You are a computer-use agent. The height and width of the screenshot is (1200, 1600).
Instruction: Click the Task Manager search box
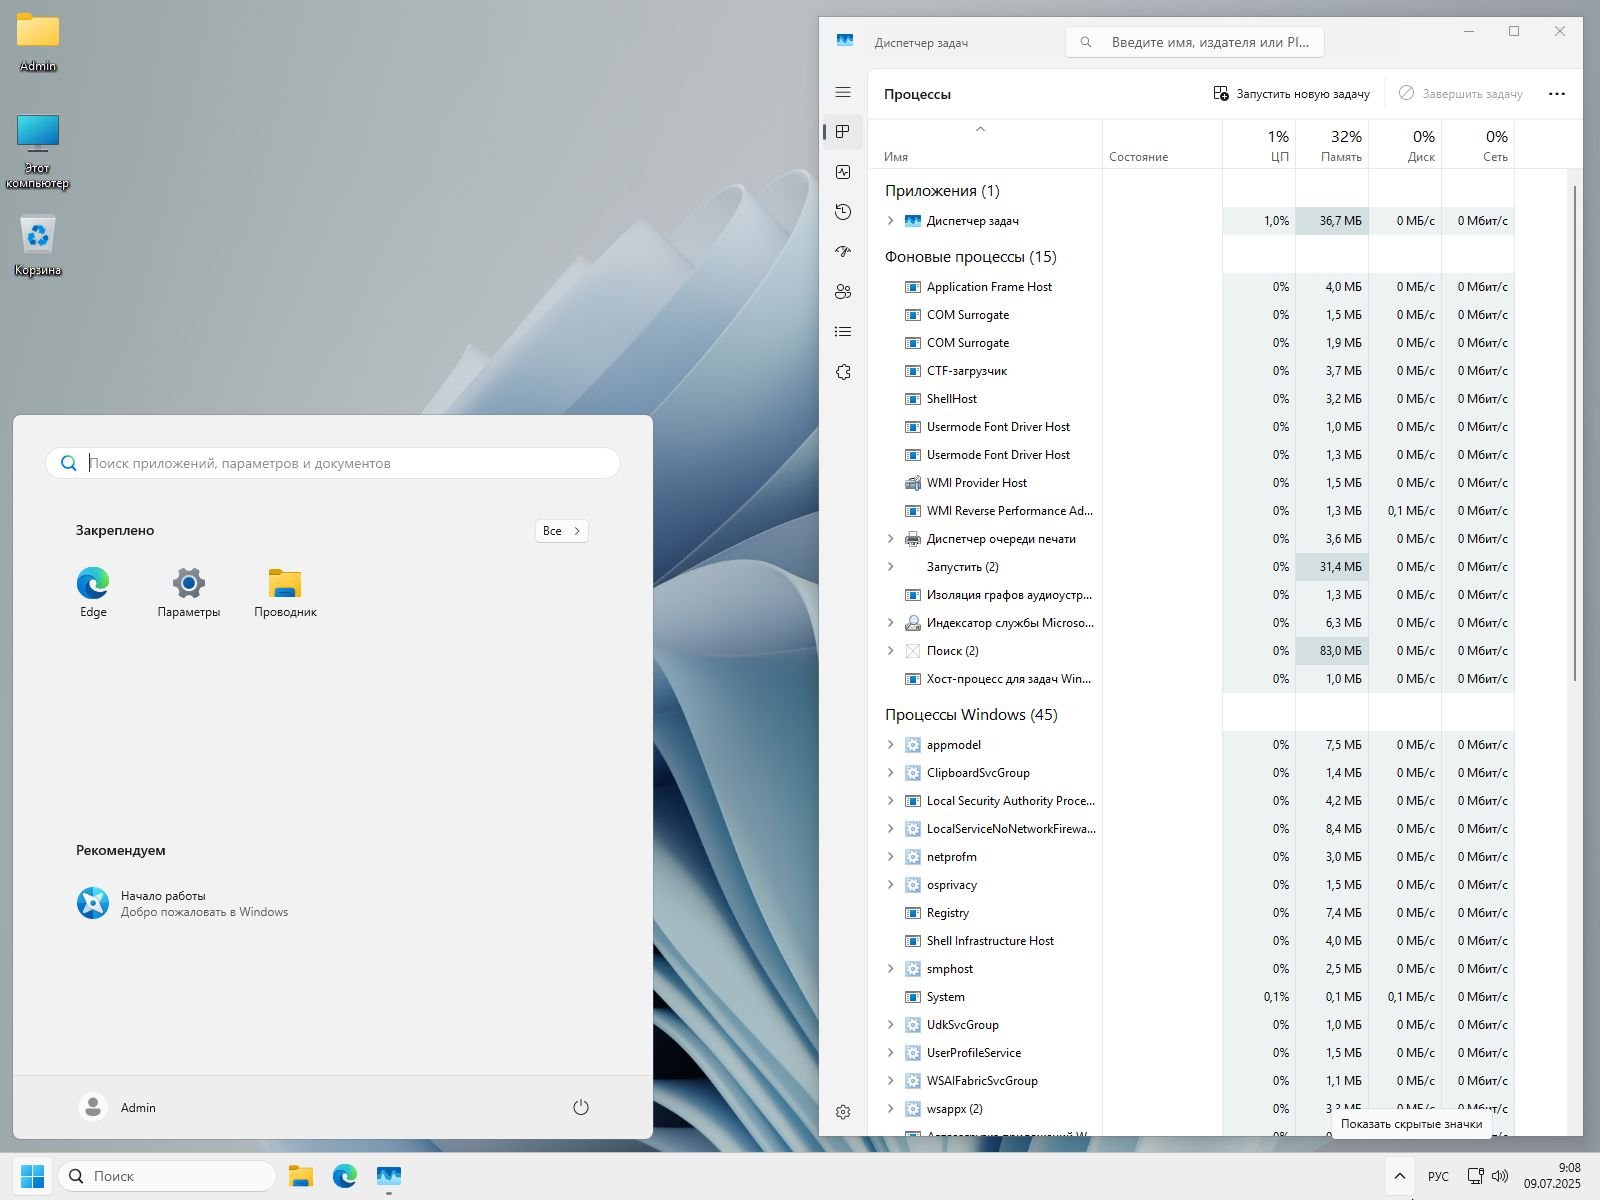point(1195,42)
